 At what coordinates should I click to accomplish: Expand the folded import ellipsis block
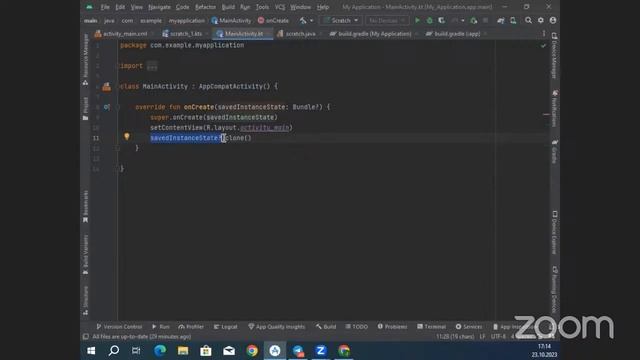[152, 66]
